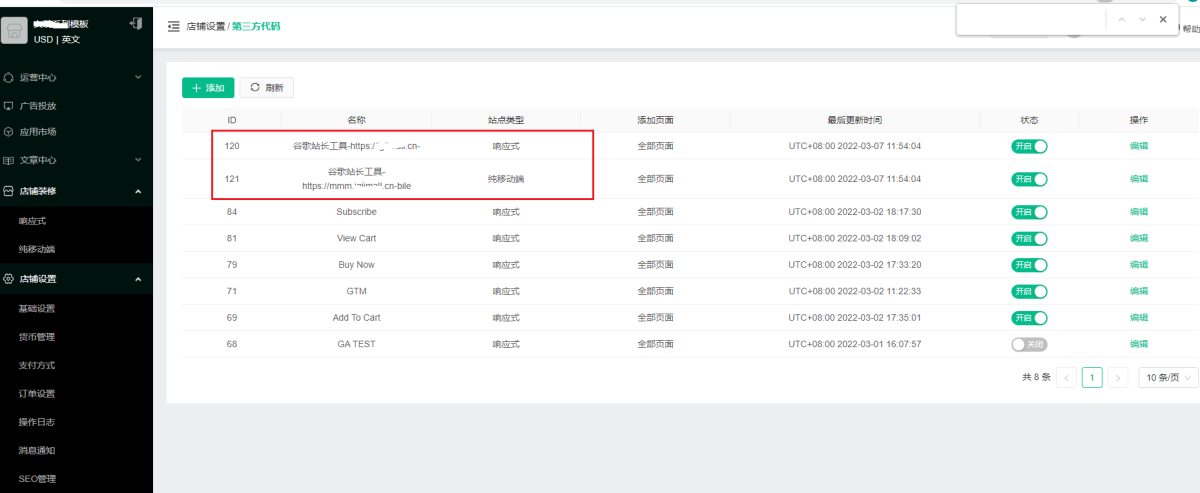Click the green 添加 button
Image resolution: width=1200 pixels, height=493 pixels.
(208, 88)
